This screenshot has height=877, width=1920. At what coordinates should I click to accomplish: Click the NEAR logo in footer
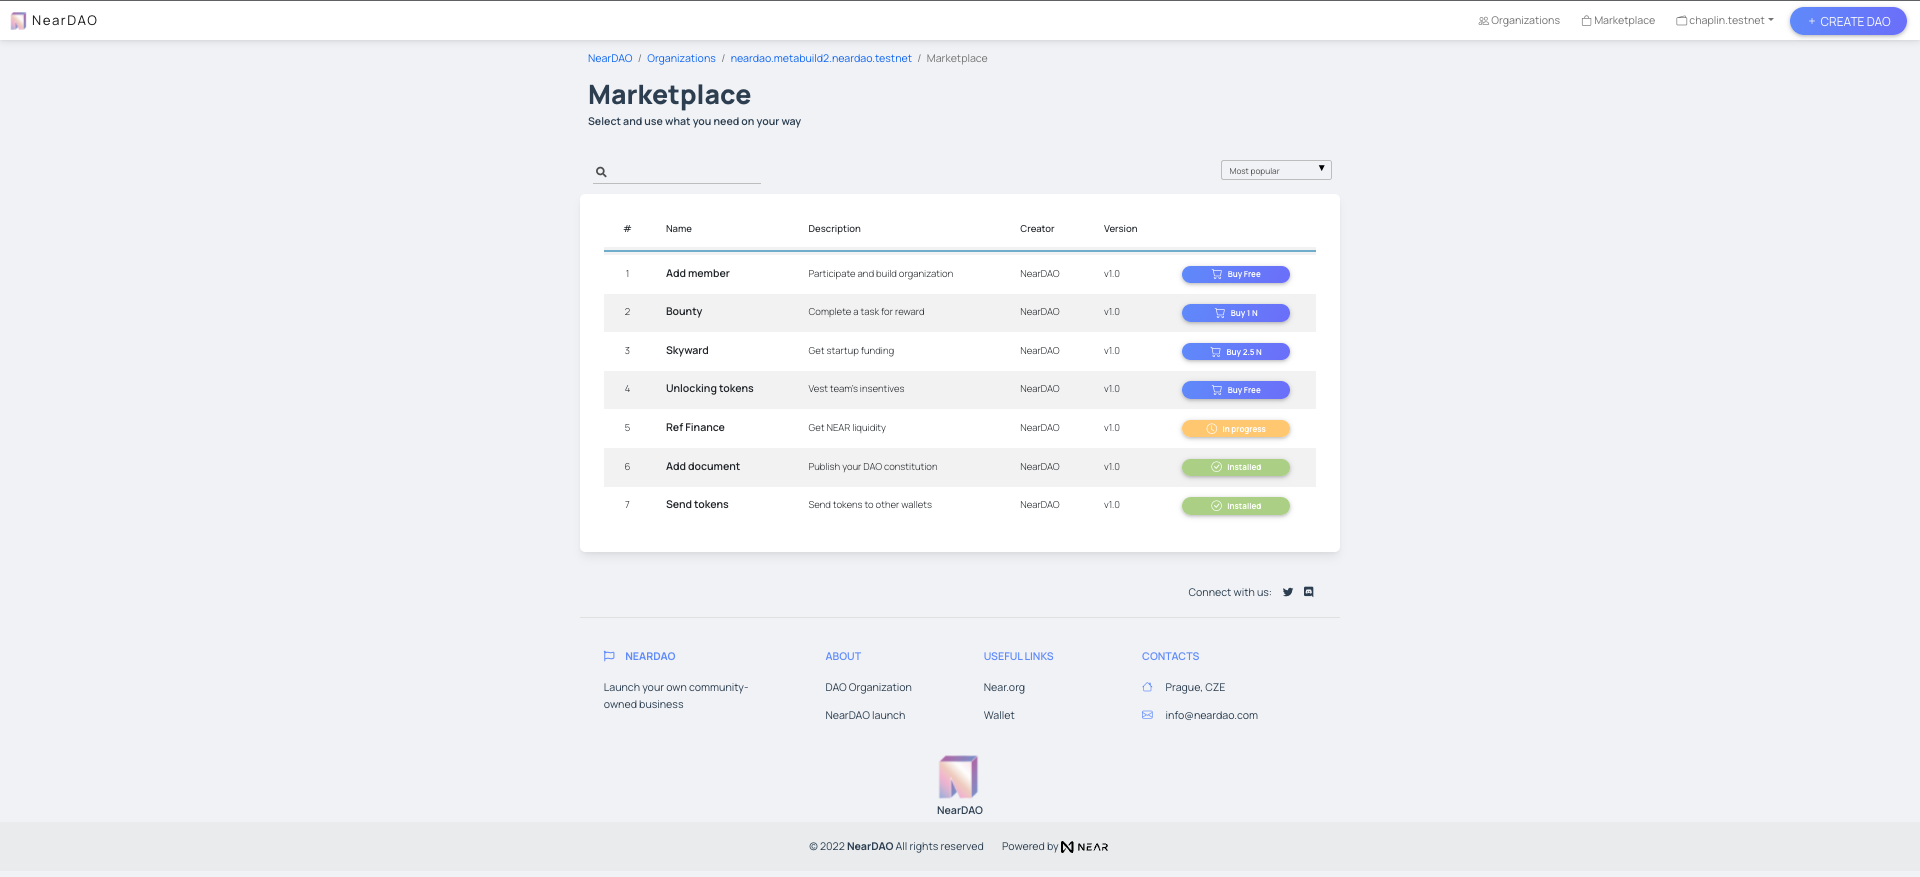coord(1084,847)
